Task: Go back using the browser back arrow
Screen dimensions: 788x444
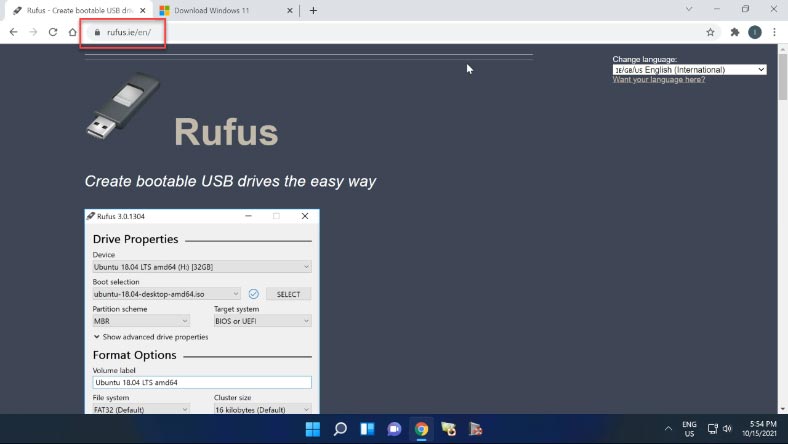Action: (x=14, y=32)
